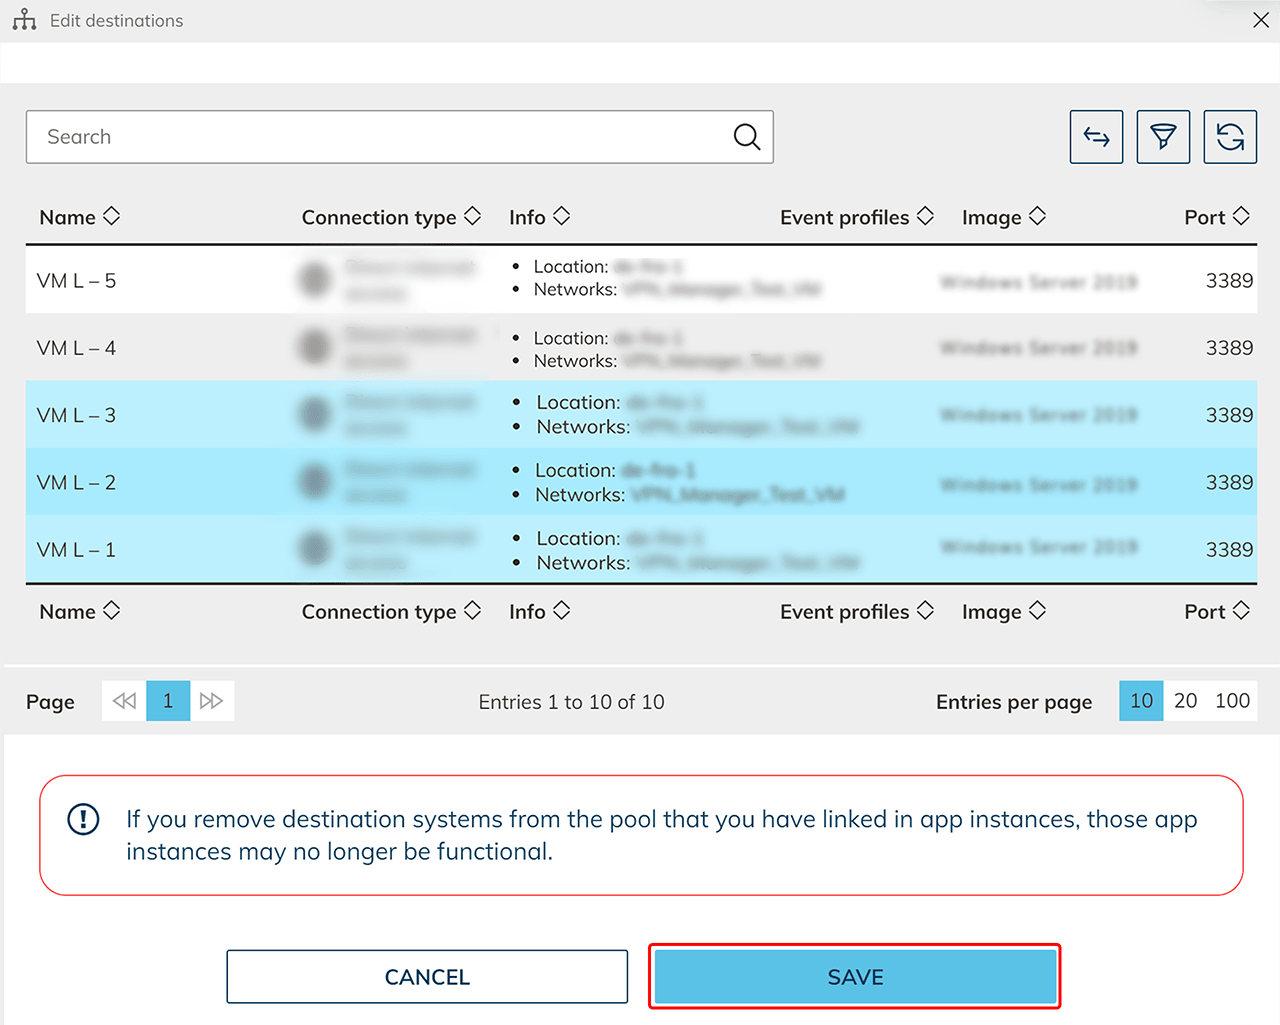This screenshot has width=1280, height=1025.
Task: Show 100 entries per page
Action: [1232, 701]
